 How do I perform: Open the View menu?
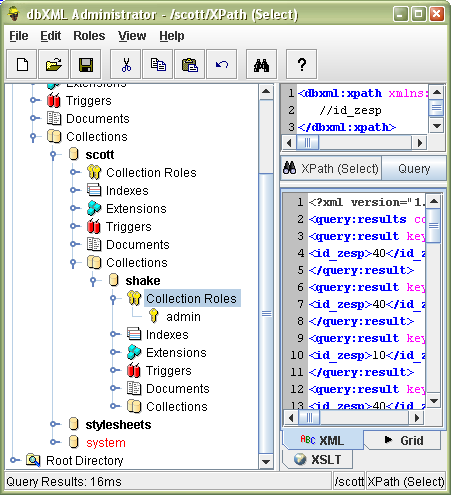tap(132, 36)
